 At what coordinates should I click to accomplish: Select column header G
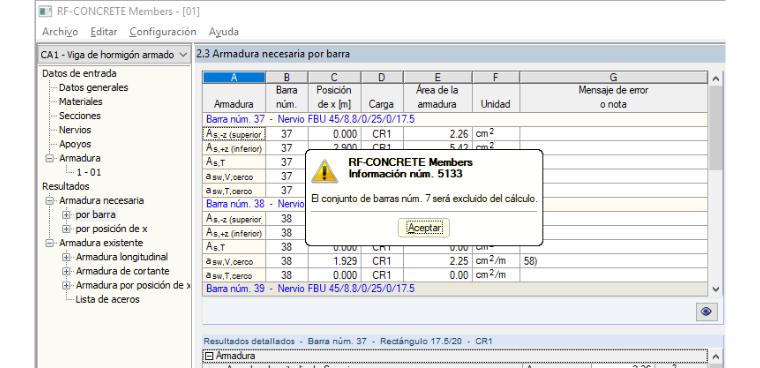click(x=614, y=77)
